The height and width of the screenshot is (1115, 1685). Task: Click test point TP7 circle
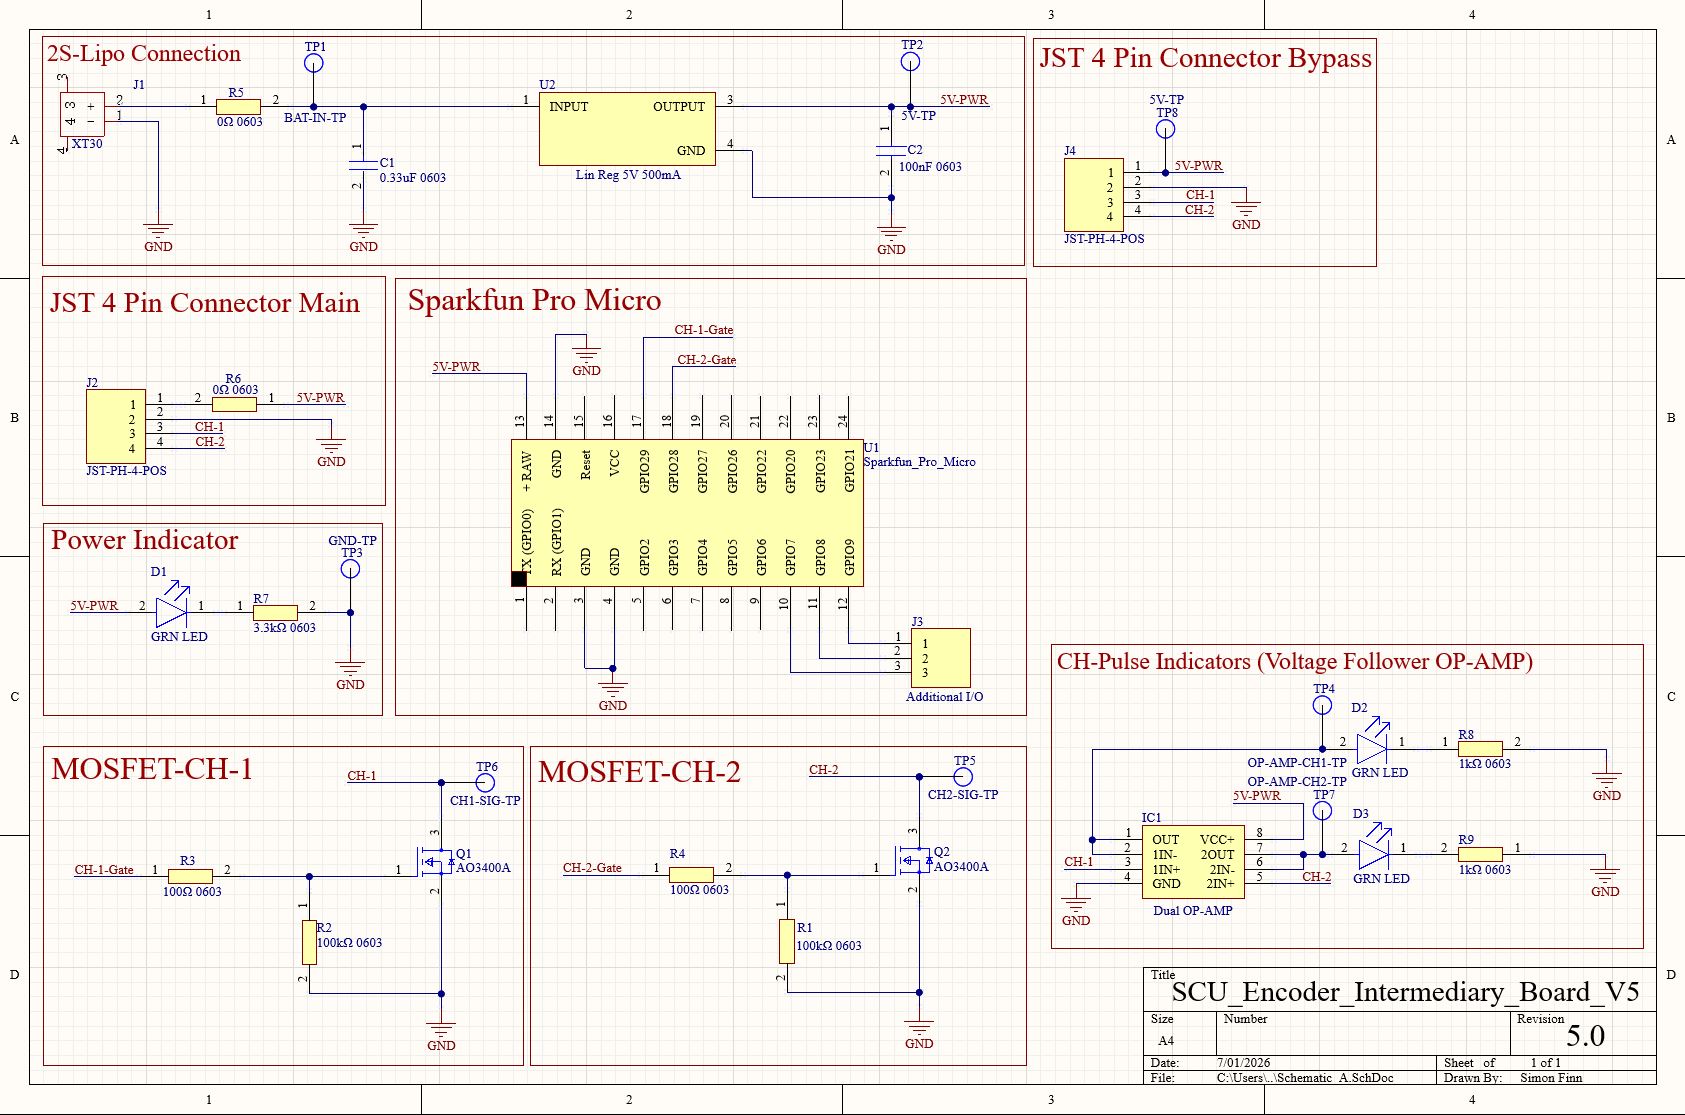click(1322, 811)
